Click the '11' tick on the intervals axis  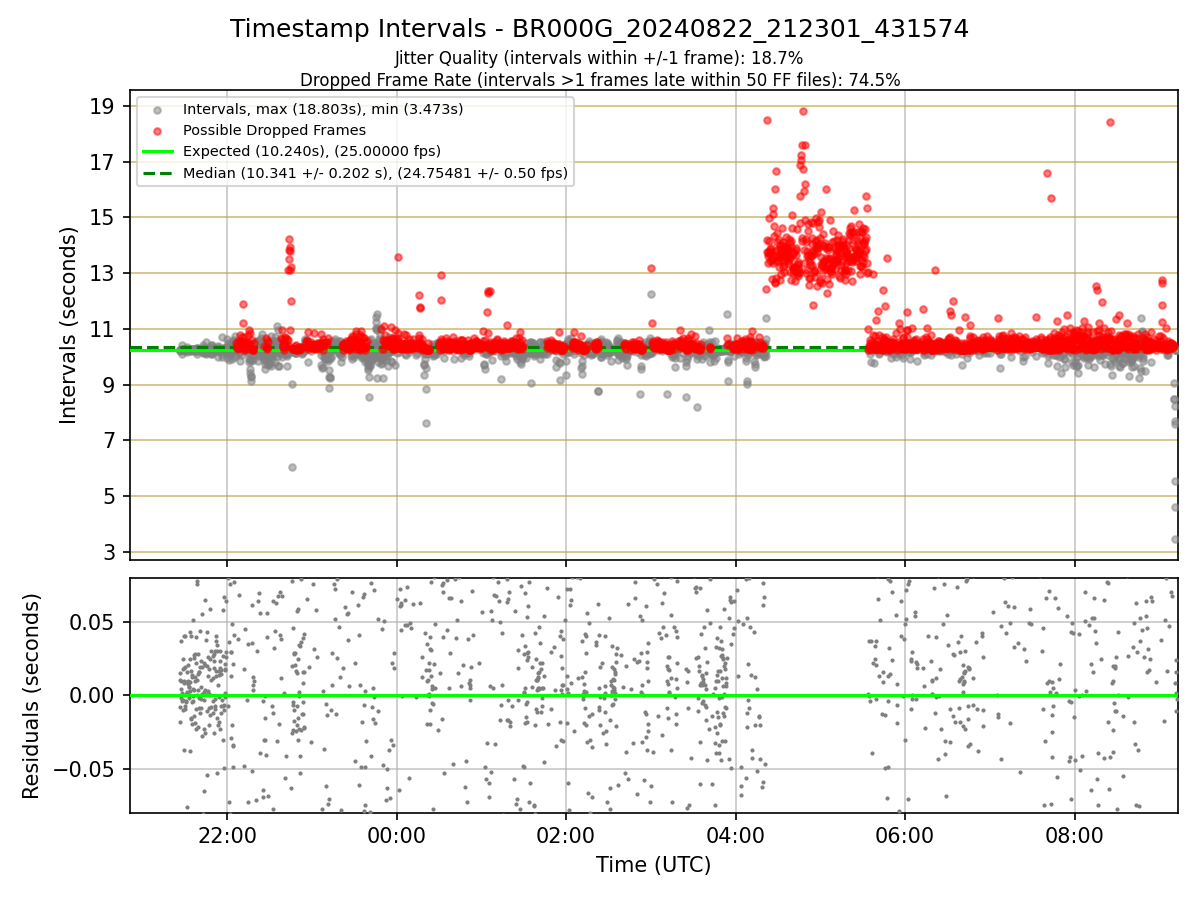pyautogui.click(x=104, y=329)
